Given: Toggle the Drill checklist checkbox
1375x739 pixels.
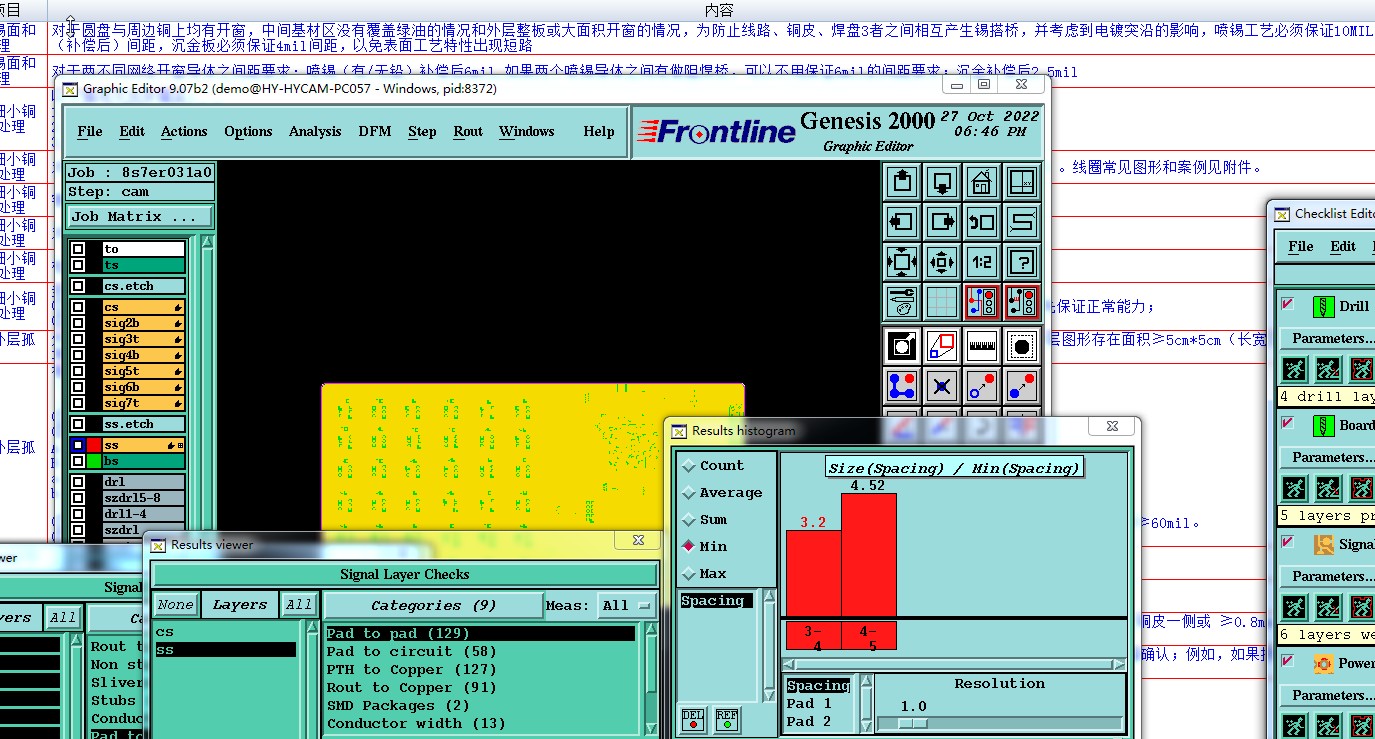Looking at the screenshot, I should tap(1288, 304).
